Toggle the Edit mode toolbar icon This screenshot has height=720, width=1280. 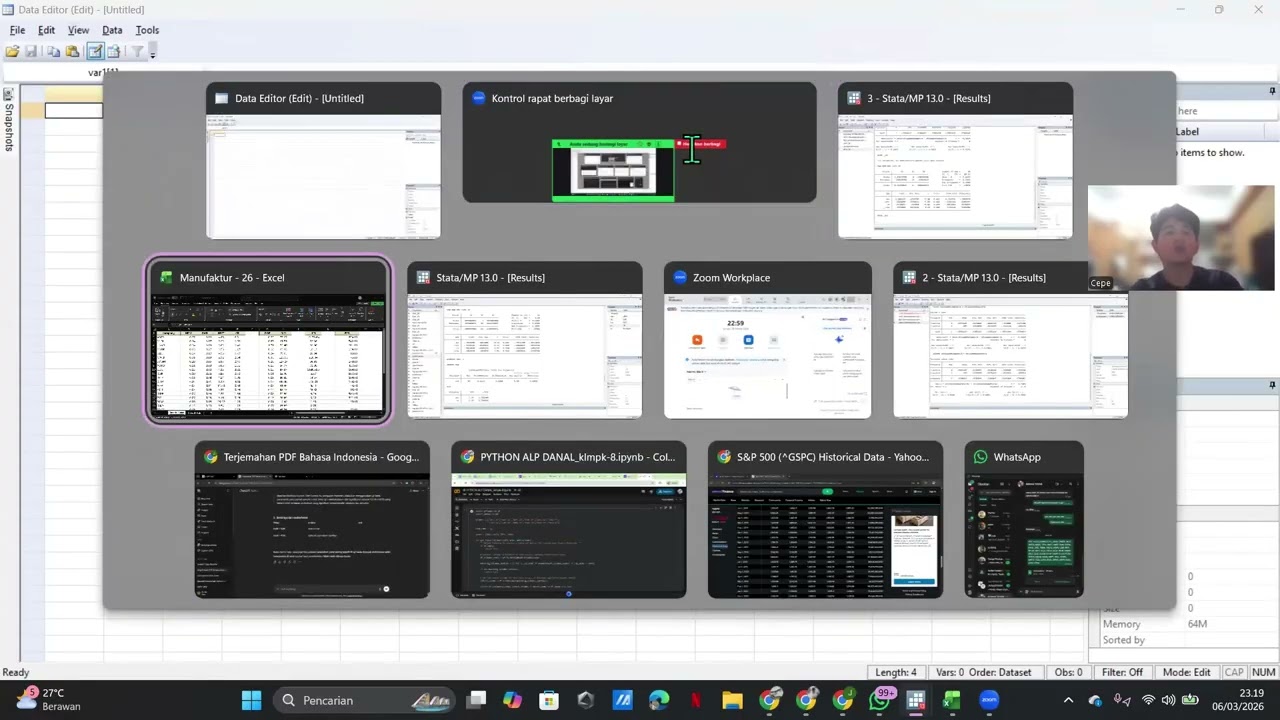coord(95,51)
